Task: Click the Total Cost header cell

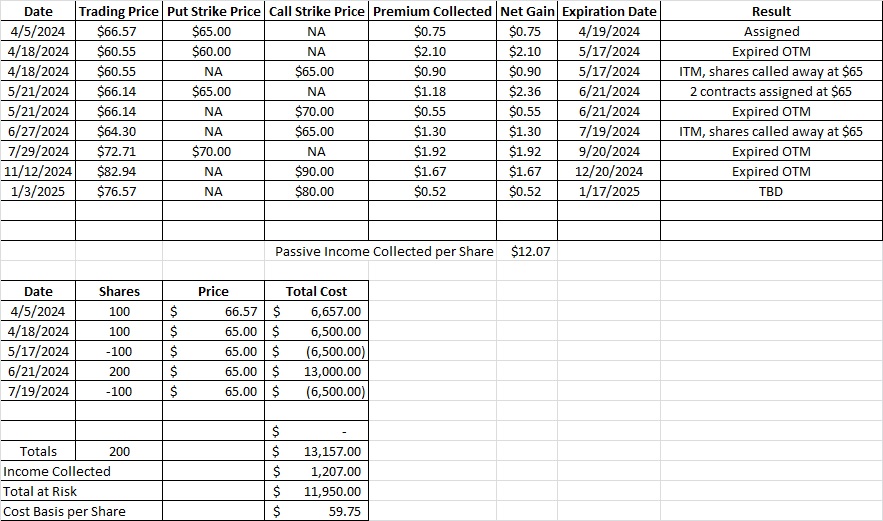Action: pyautogui.click(x=316, y=291)
